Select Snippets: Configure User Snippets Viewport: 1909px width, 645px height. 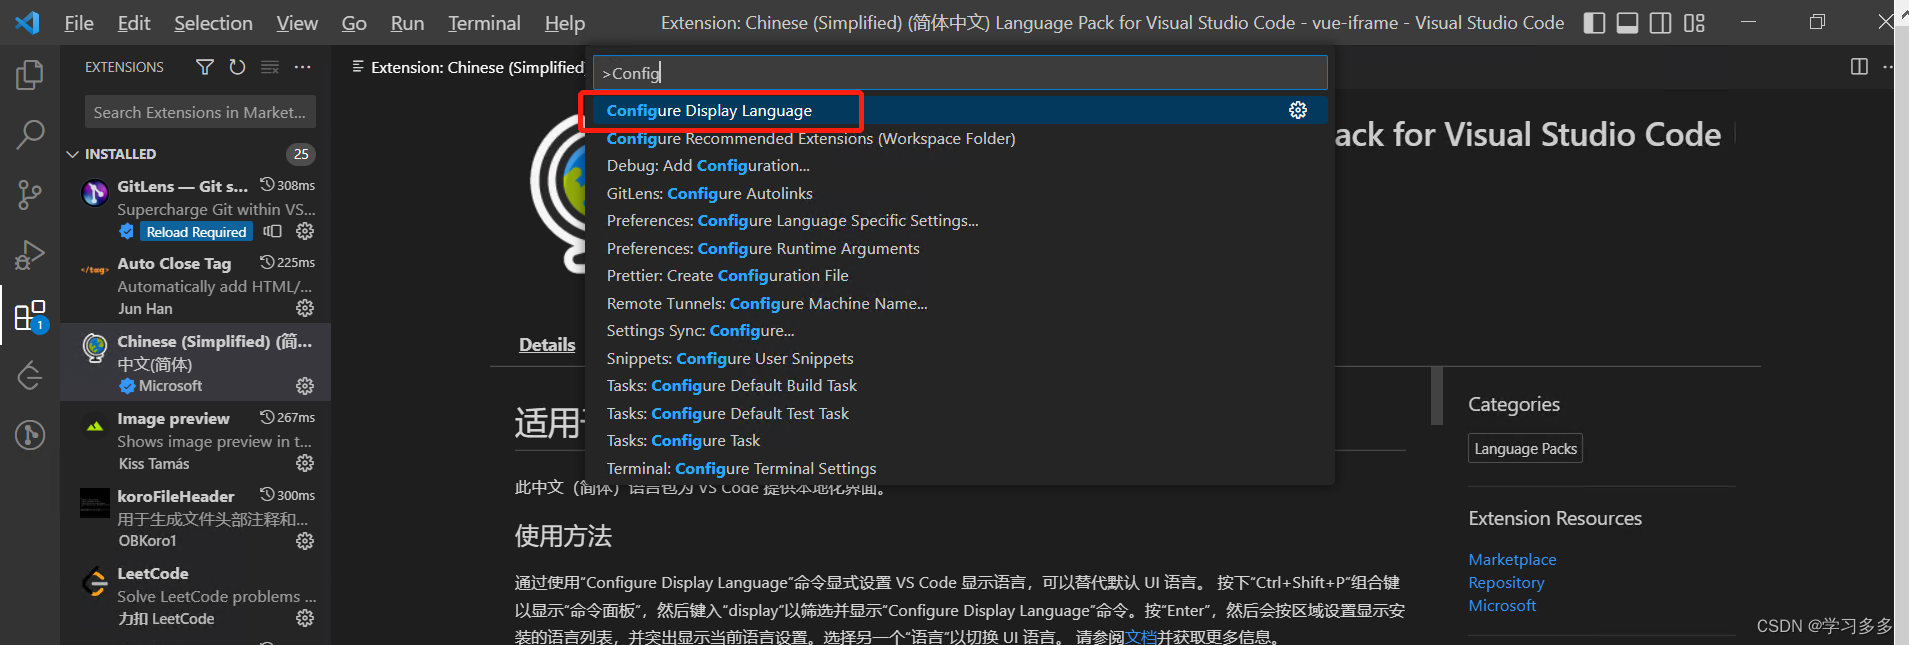(960, 358)
